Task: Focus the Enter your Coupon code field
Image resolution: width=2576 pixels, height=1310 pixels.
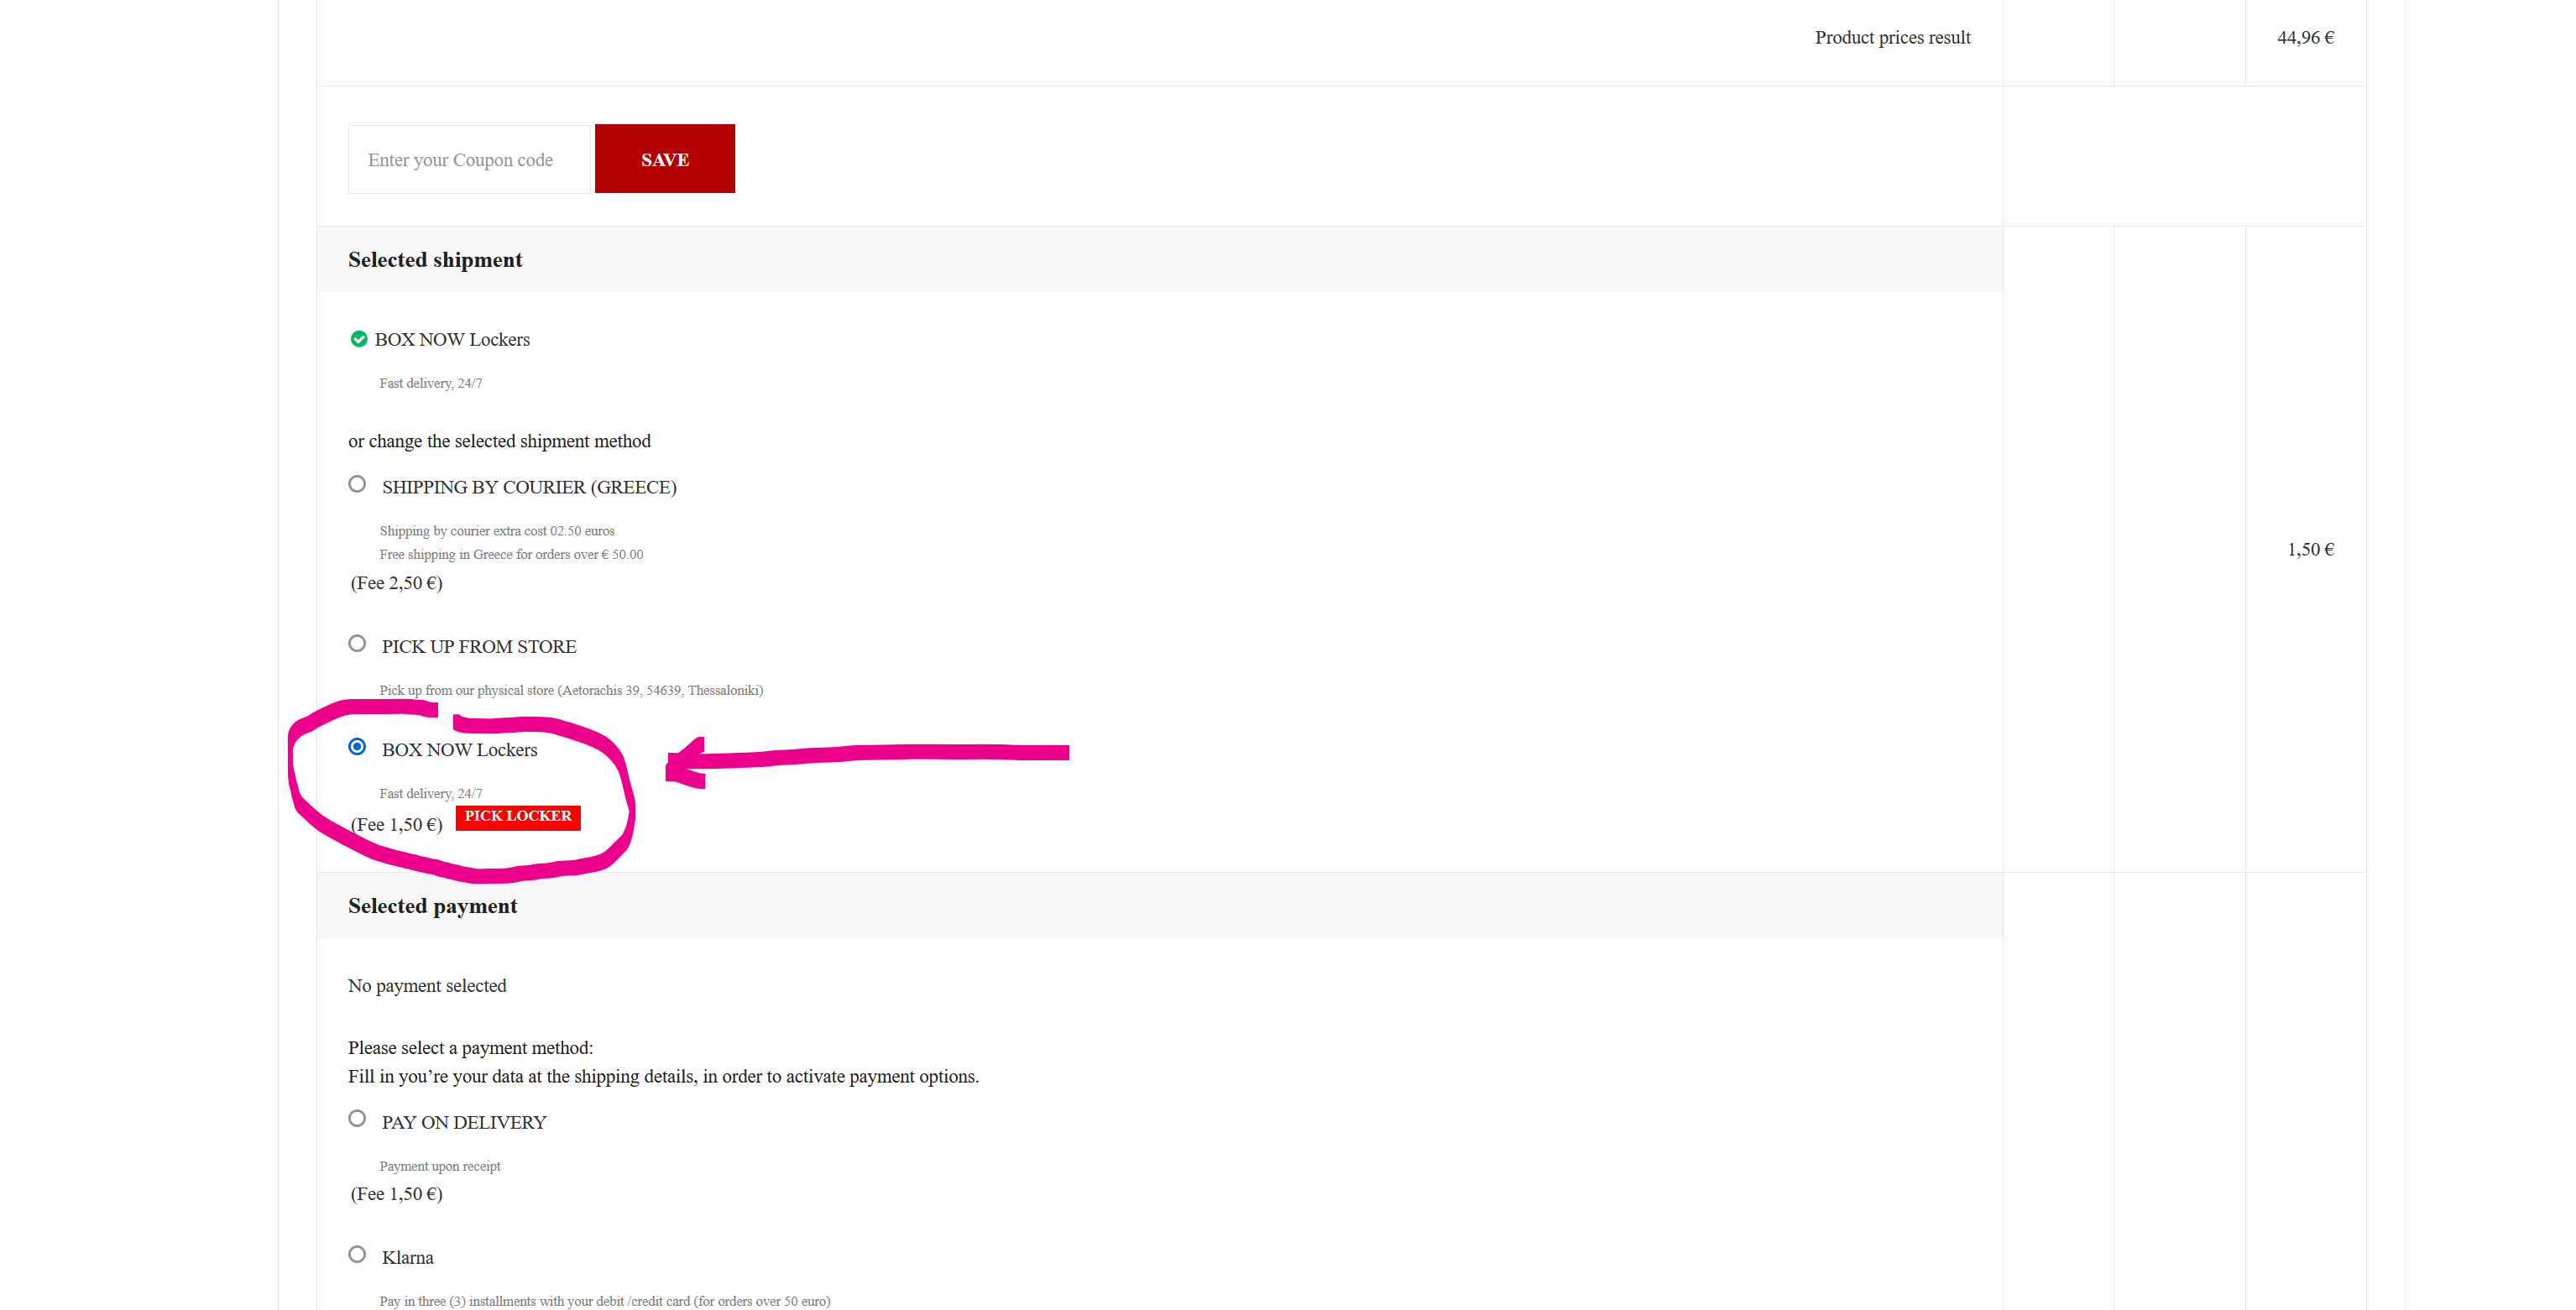Action: click(x=470, y=159)
